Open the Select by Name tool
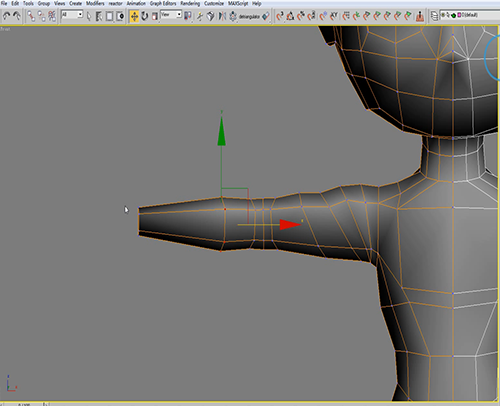This screenshot has height=406, width=500. point(99,16)
